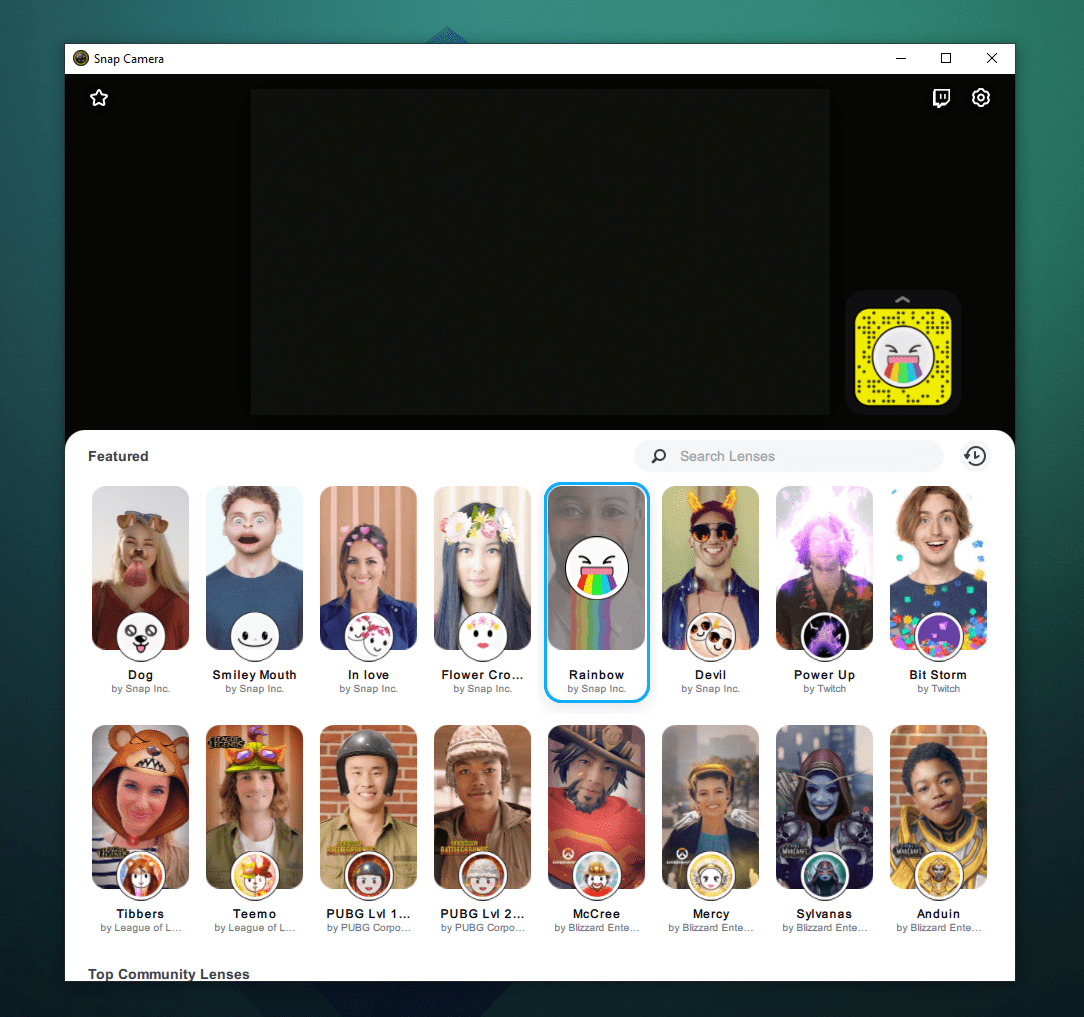
Task: Click the Anduin round lens icon
Action: click(938, 875)
